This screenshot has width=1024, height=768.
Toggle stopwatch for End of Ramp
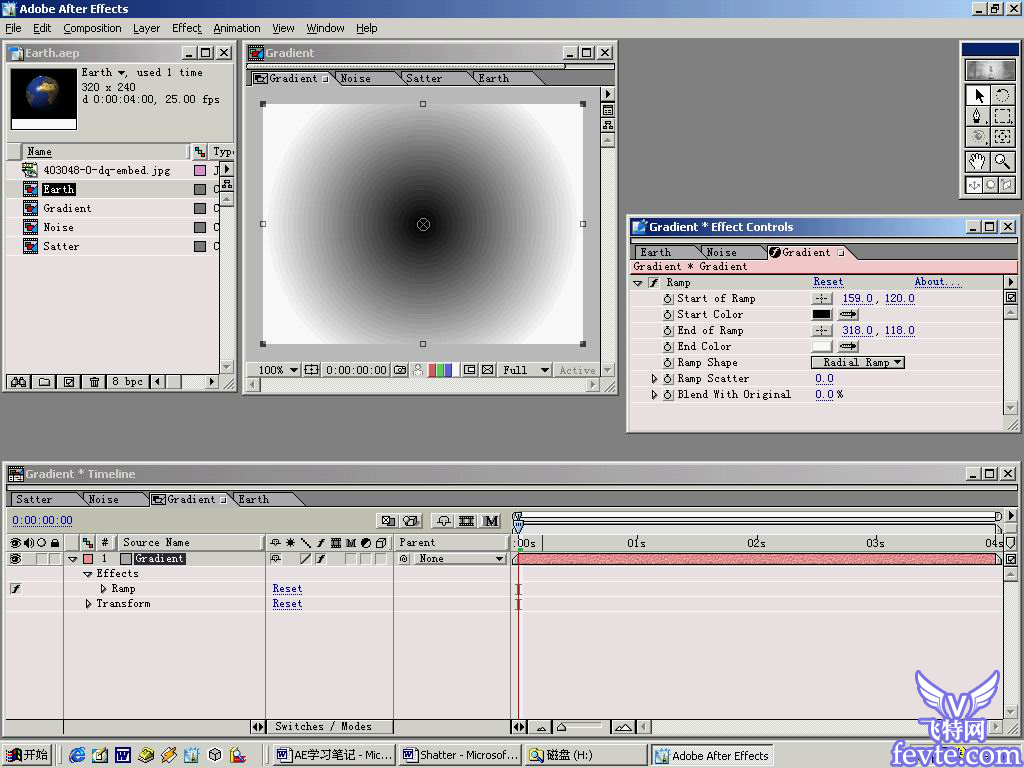coord(667,330)
